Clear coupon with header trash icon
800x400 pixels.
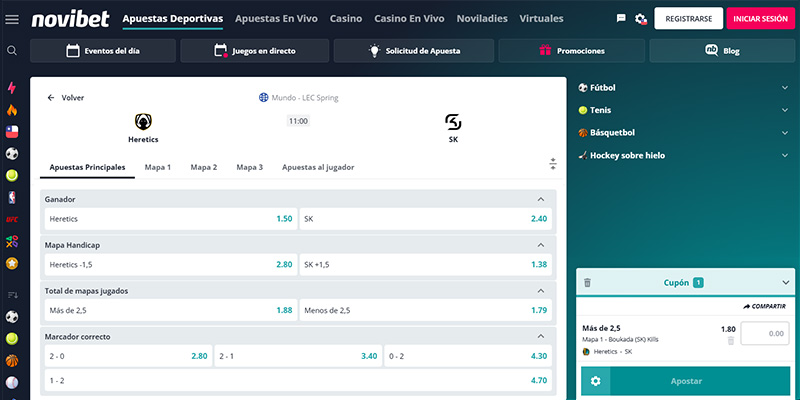point(587,282)
